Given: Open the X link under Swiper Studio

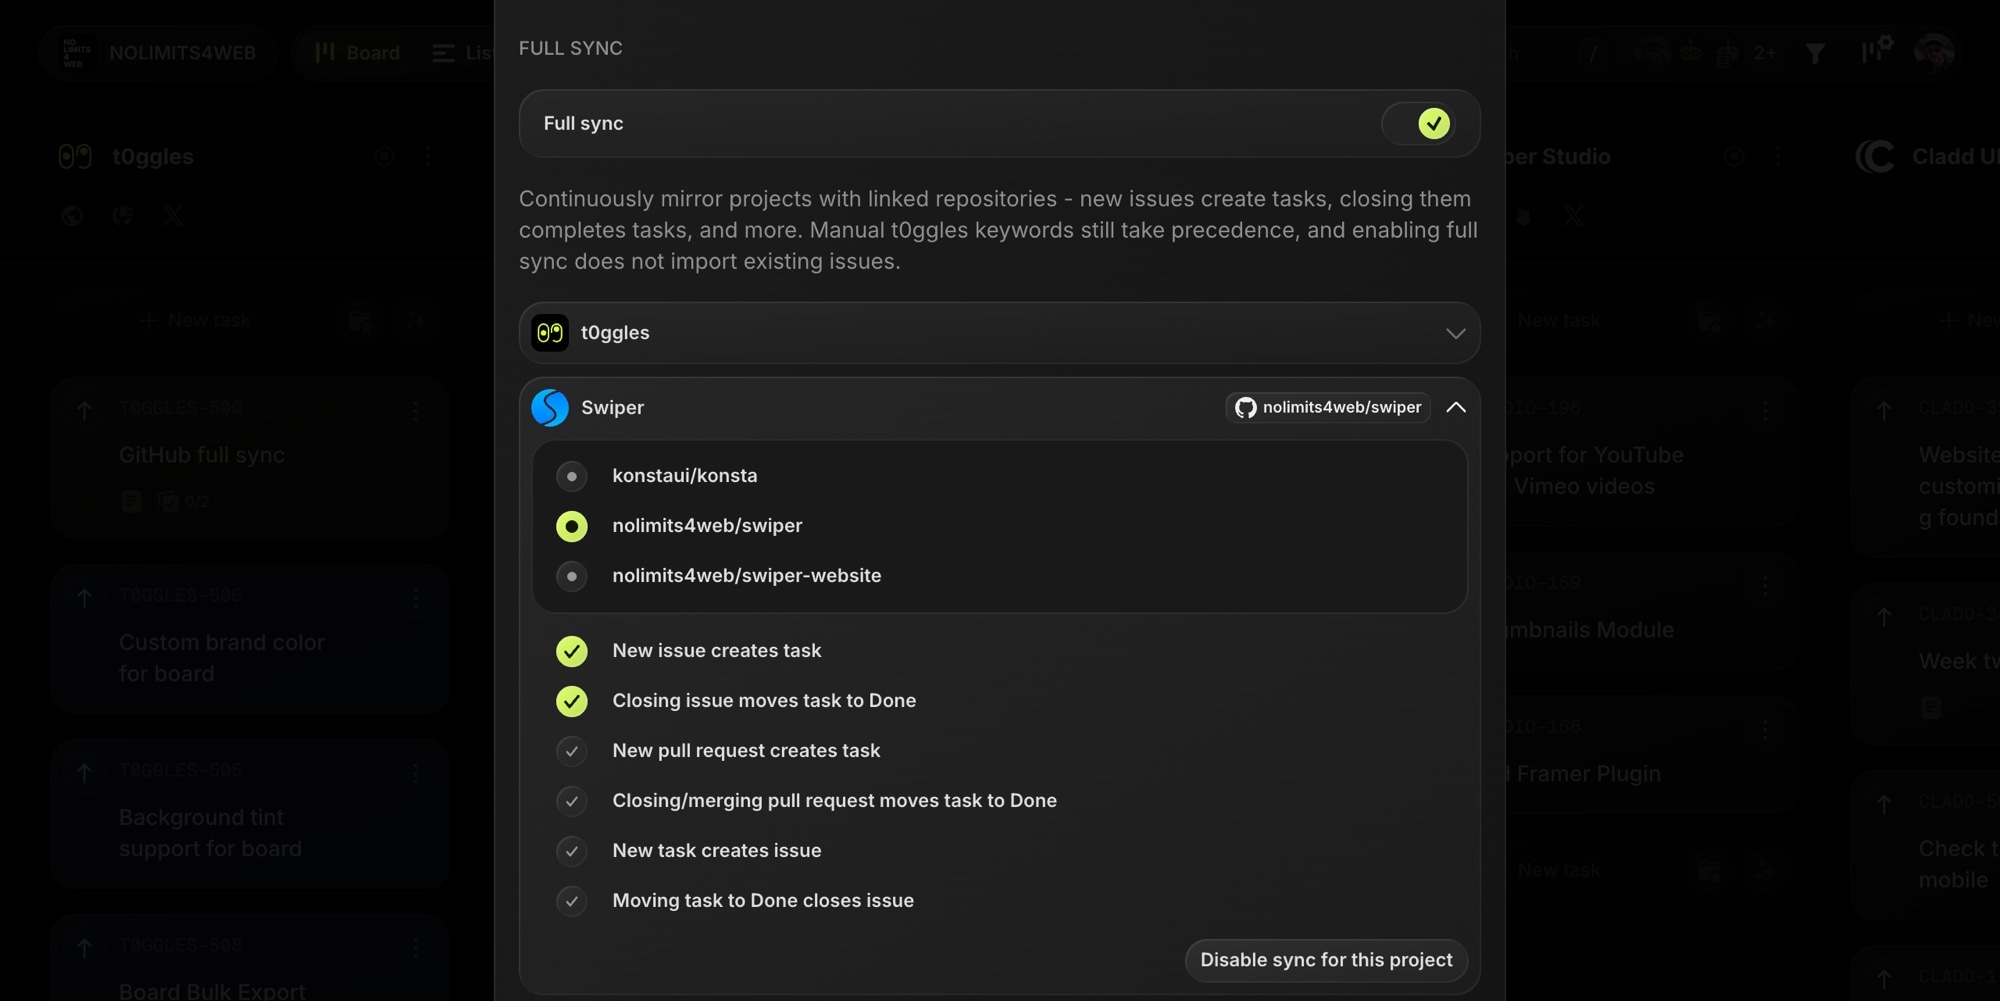Looking at the screenshot, I should (x=1574, y=216).
